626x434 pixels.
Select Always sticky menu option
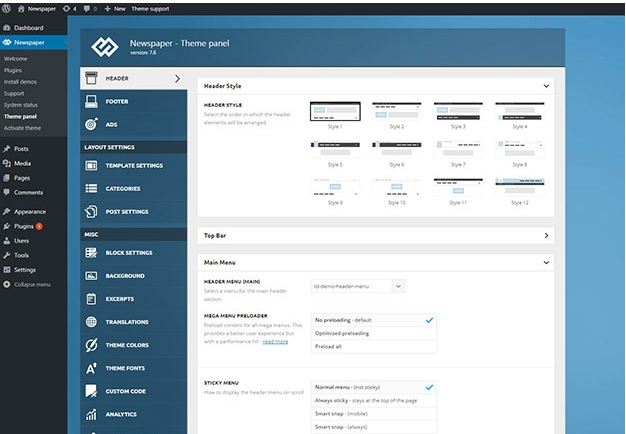click(x=374, y=400)
